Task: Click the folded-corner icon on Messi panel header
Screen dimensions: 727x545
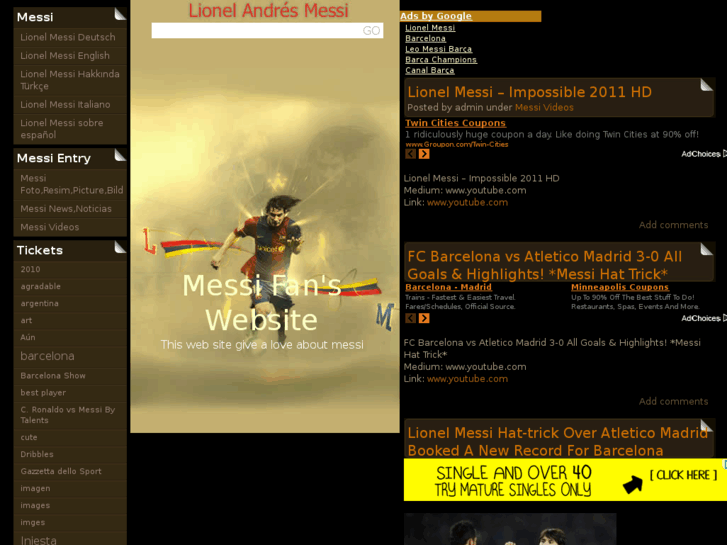Action: click(x=120, y=14)
